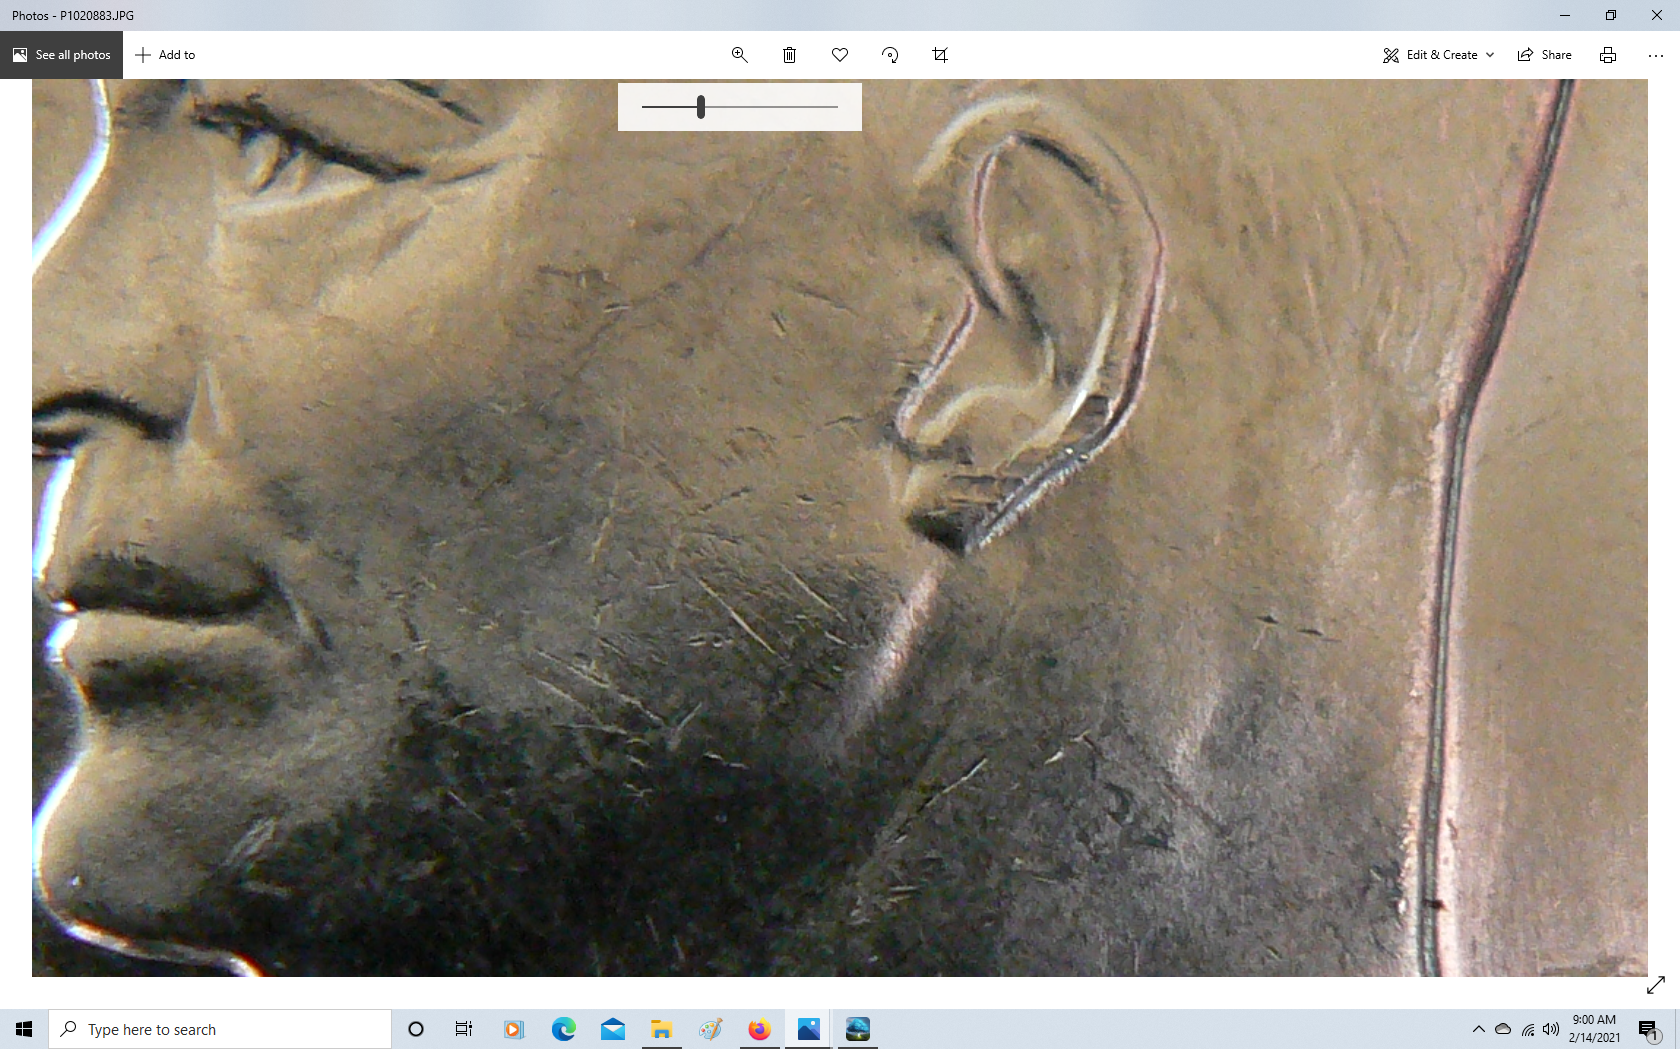Image resolution: width=1680 pixels, height=1050 pixels.
Task: Open the Windows Start menu
Action: (x=24, y=1029)
